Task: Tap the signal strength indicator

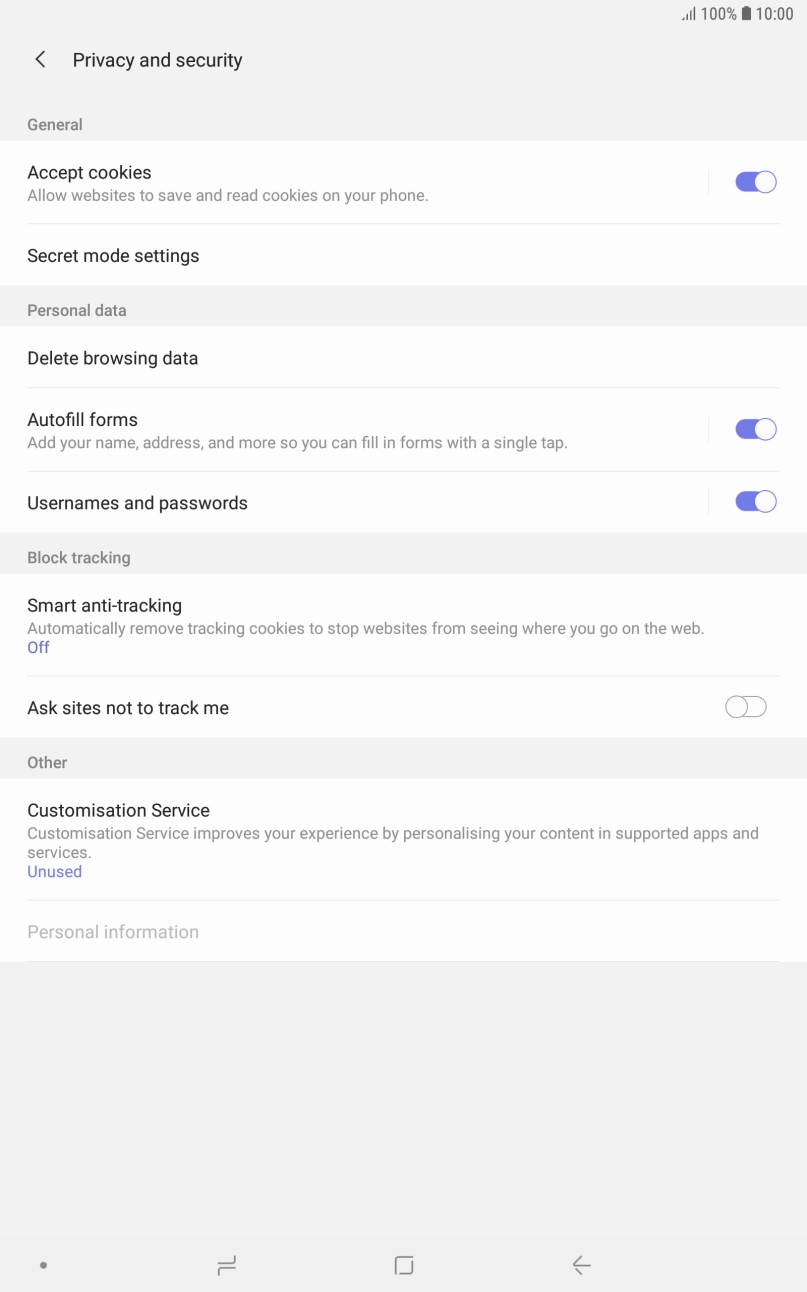Action: (x=690, y=15)
